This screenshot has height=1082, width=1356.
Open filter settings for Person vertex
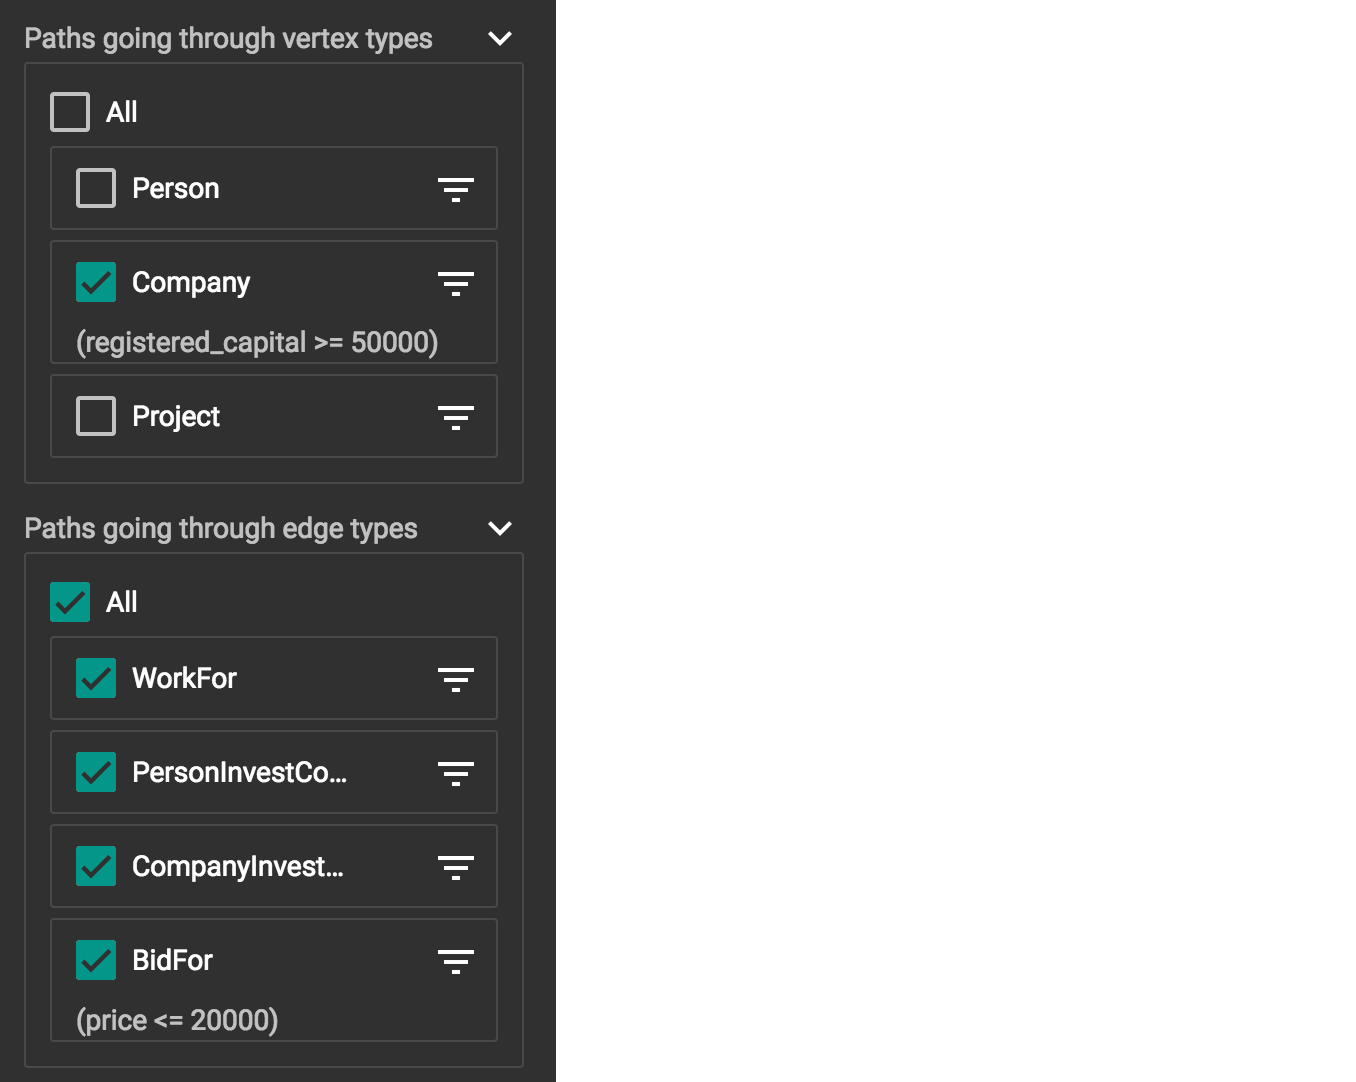coord(456,189)
